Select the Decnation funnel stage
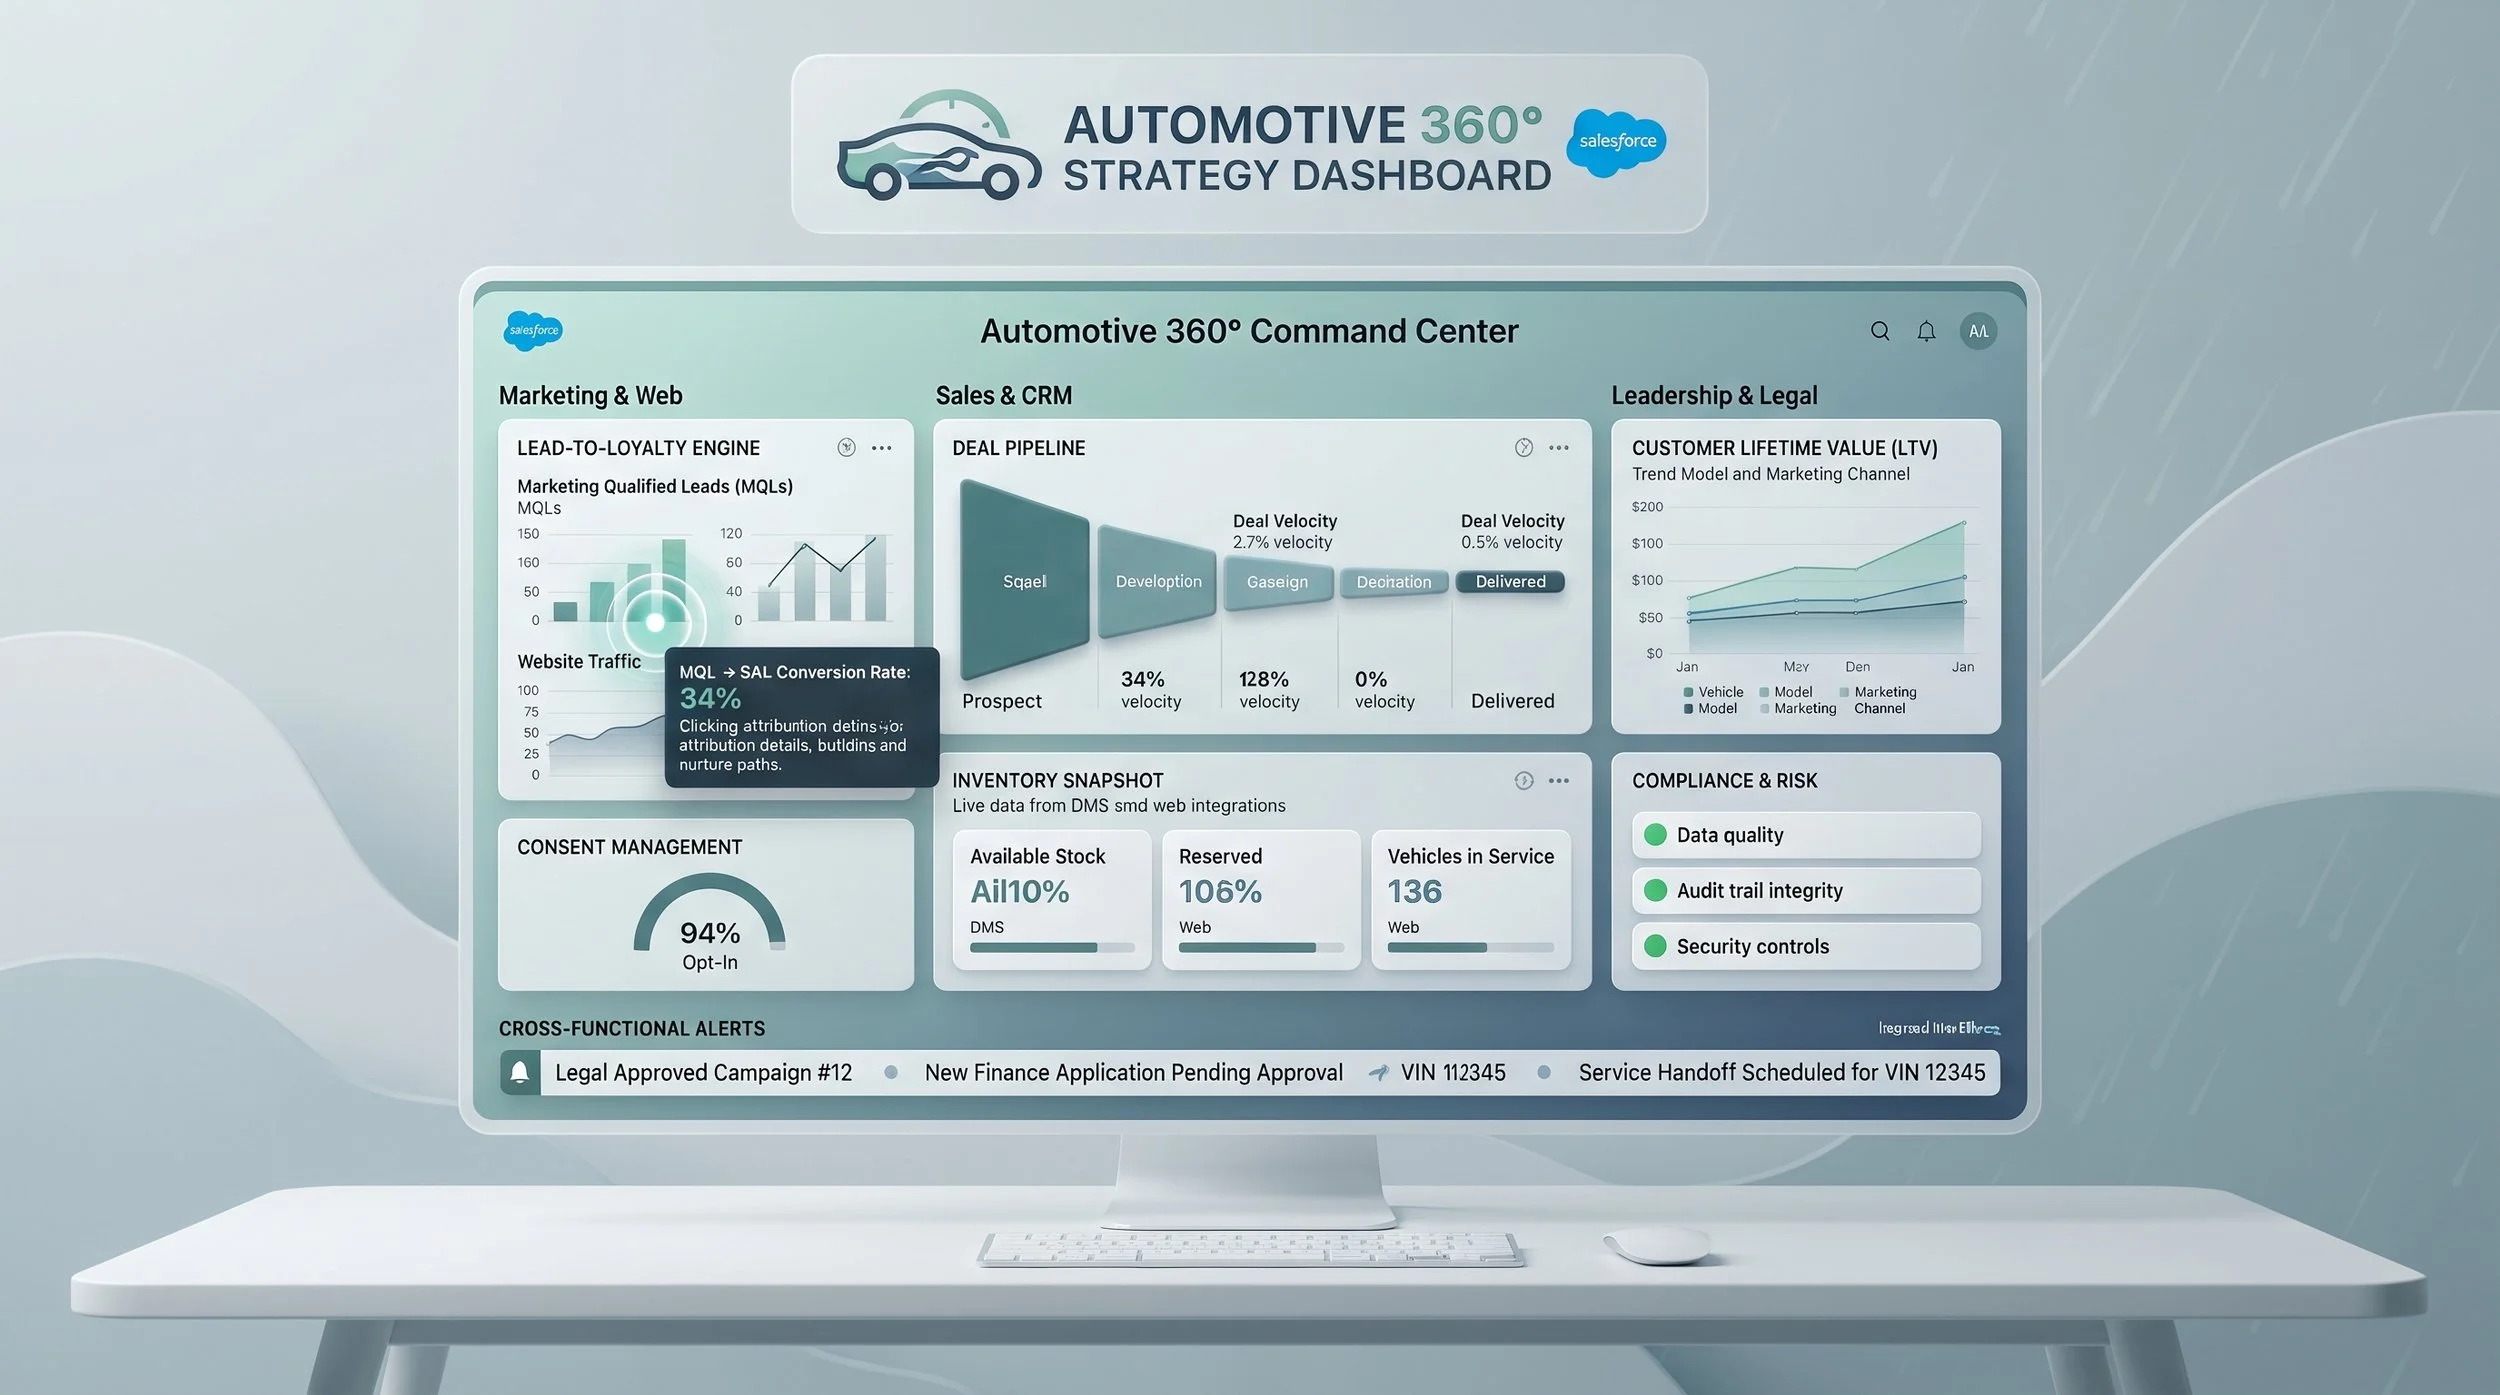 [x=1393, y=582]
